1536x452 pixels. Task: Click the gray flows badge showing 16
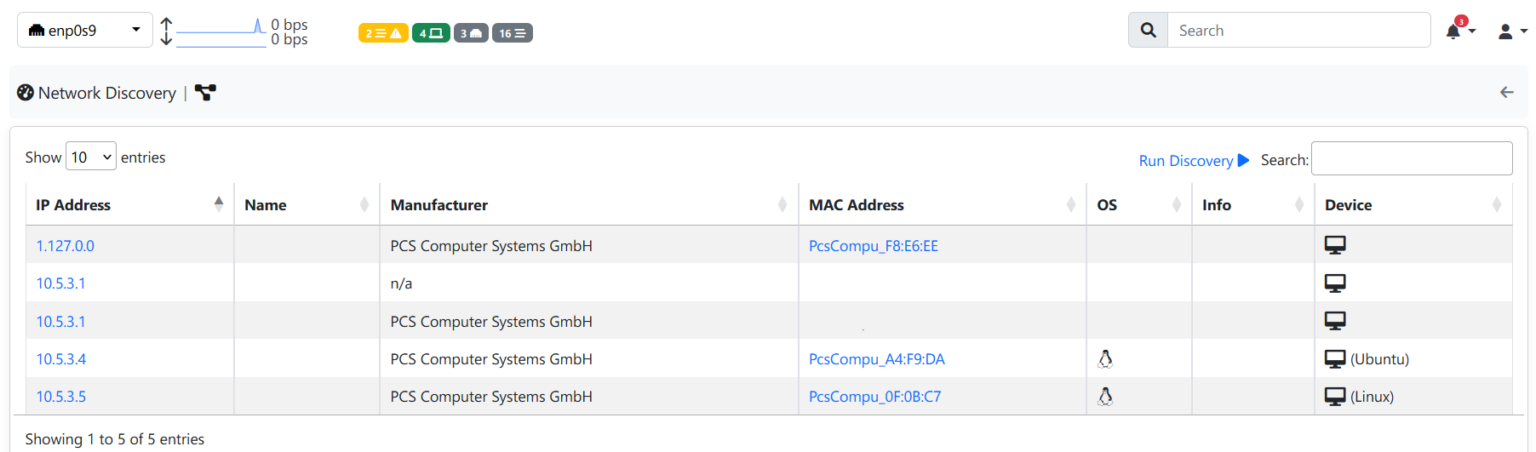tap(512, 33)
